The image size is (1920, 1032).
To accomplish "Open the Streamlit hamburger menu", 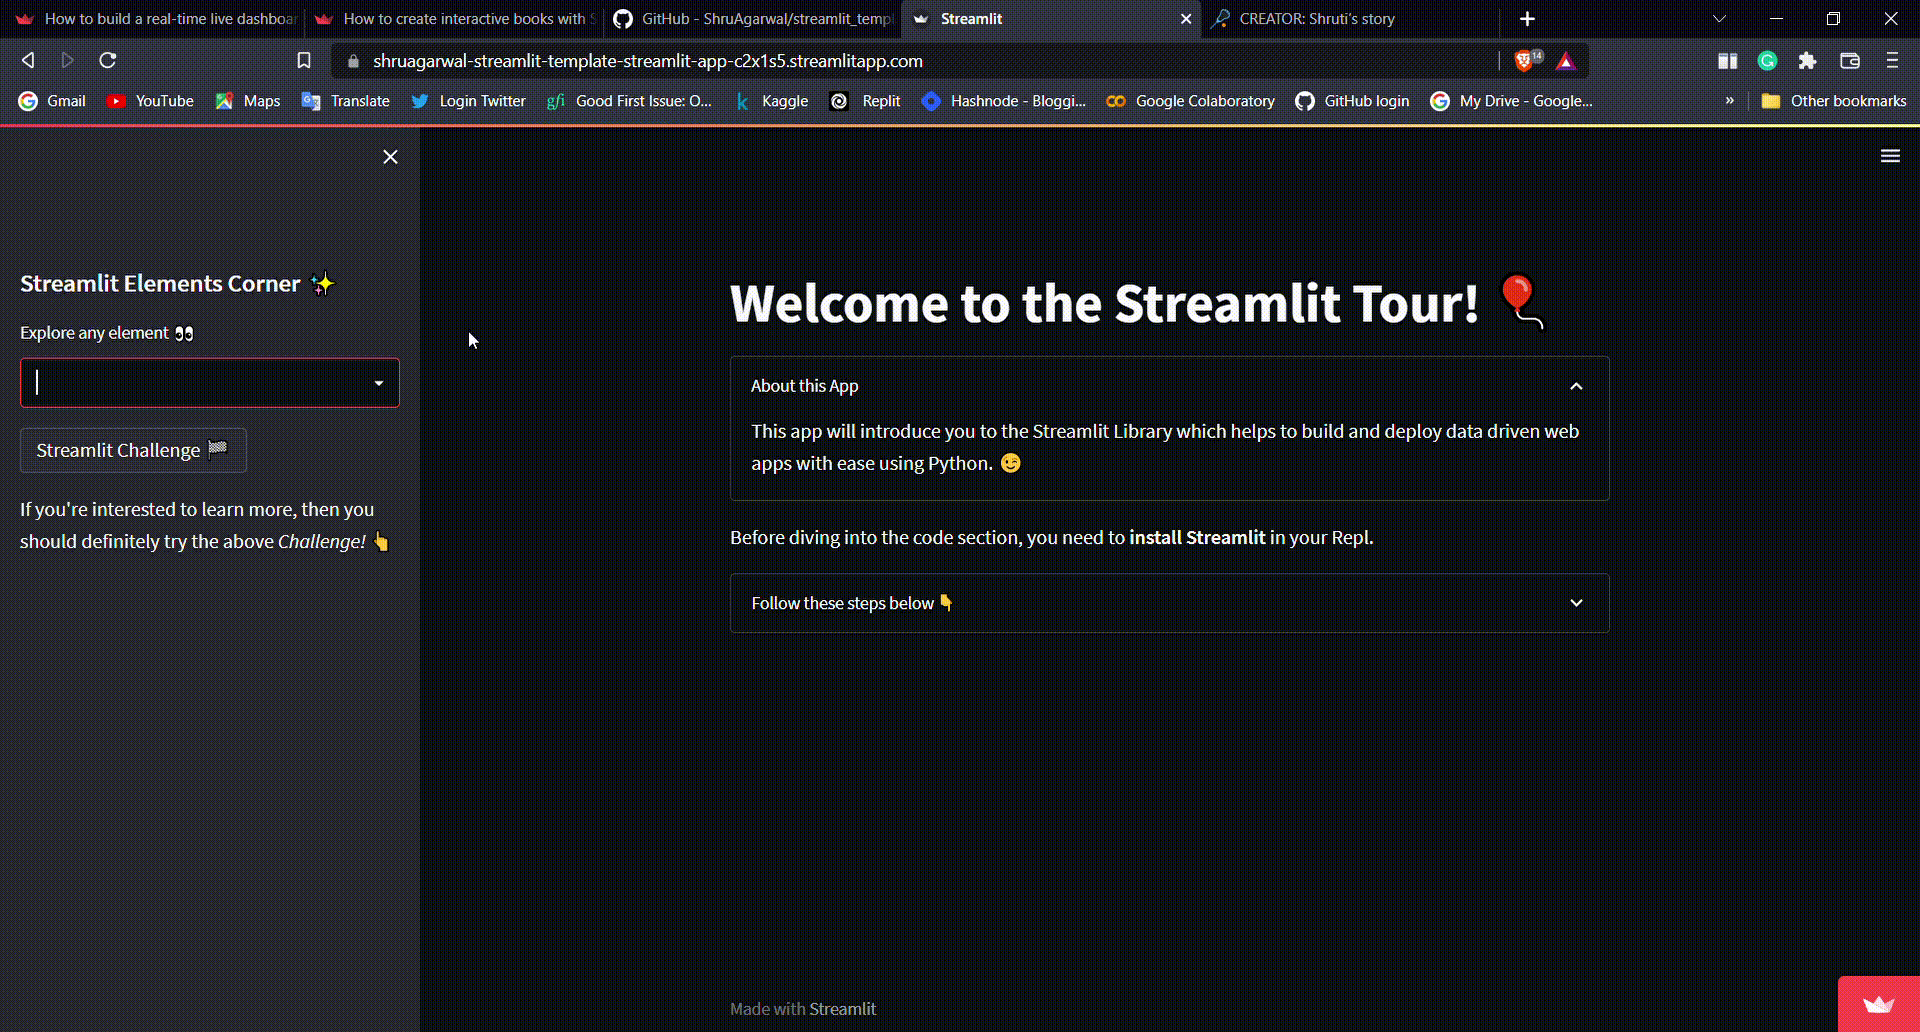I will pyautogui.click(x=1889, y=156).
